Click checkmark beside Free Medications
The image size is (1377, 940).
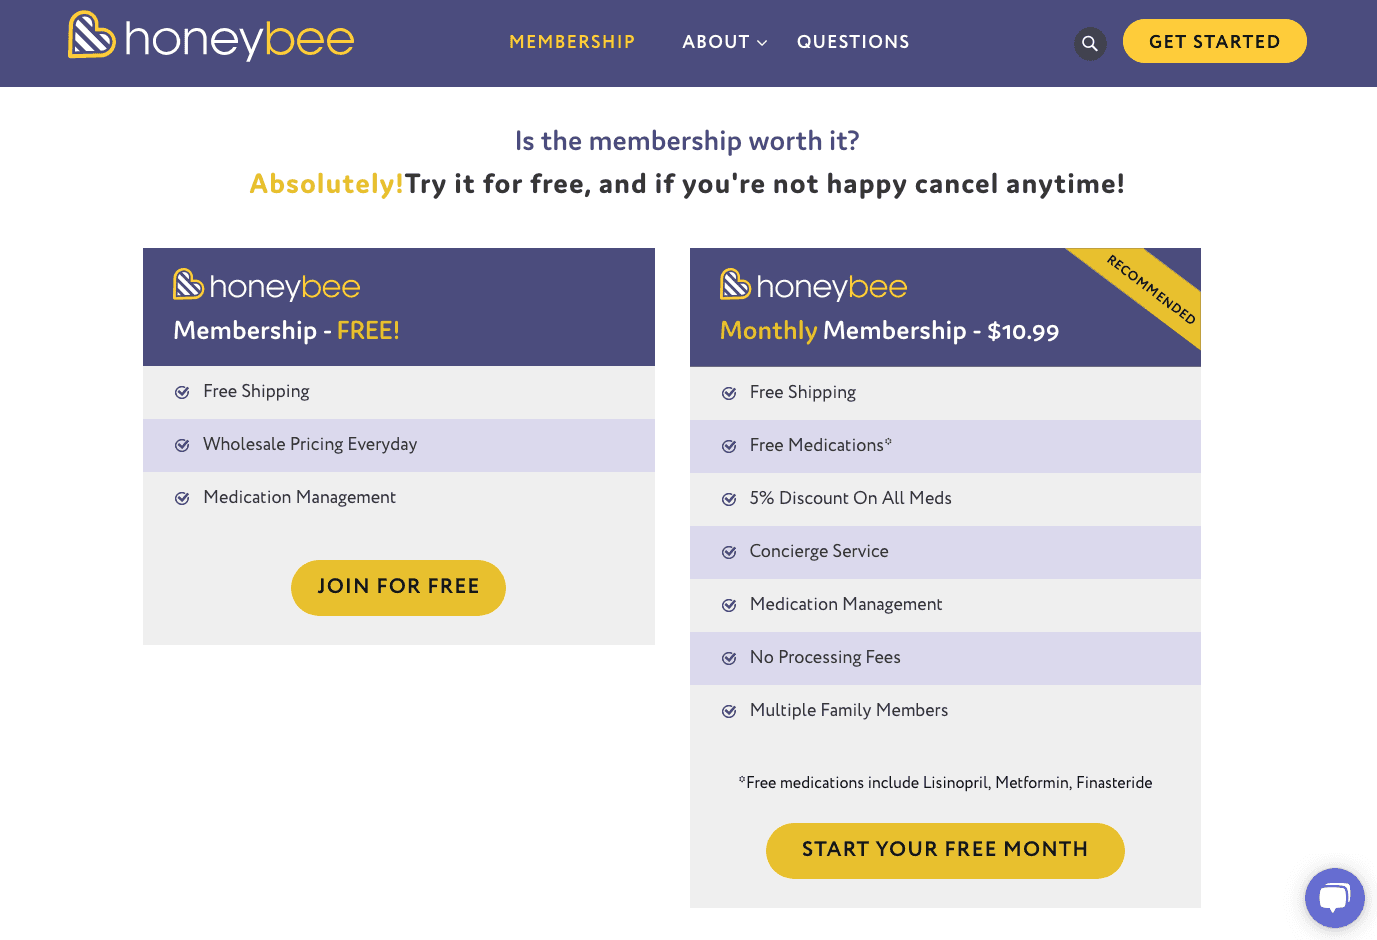[x=729, y=446]
